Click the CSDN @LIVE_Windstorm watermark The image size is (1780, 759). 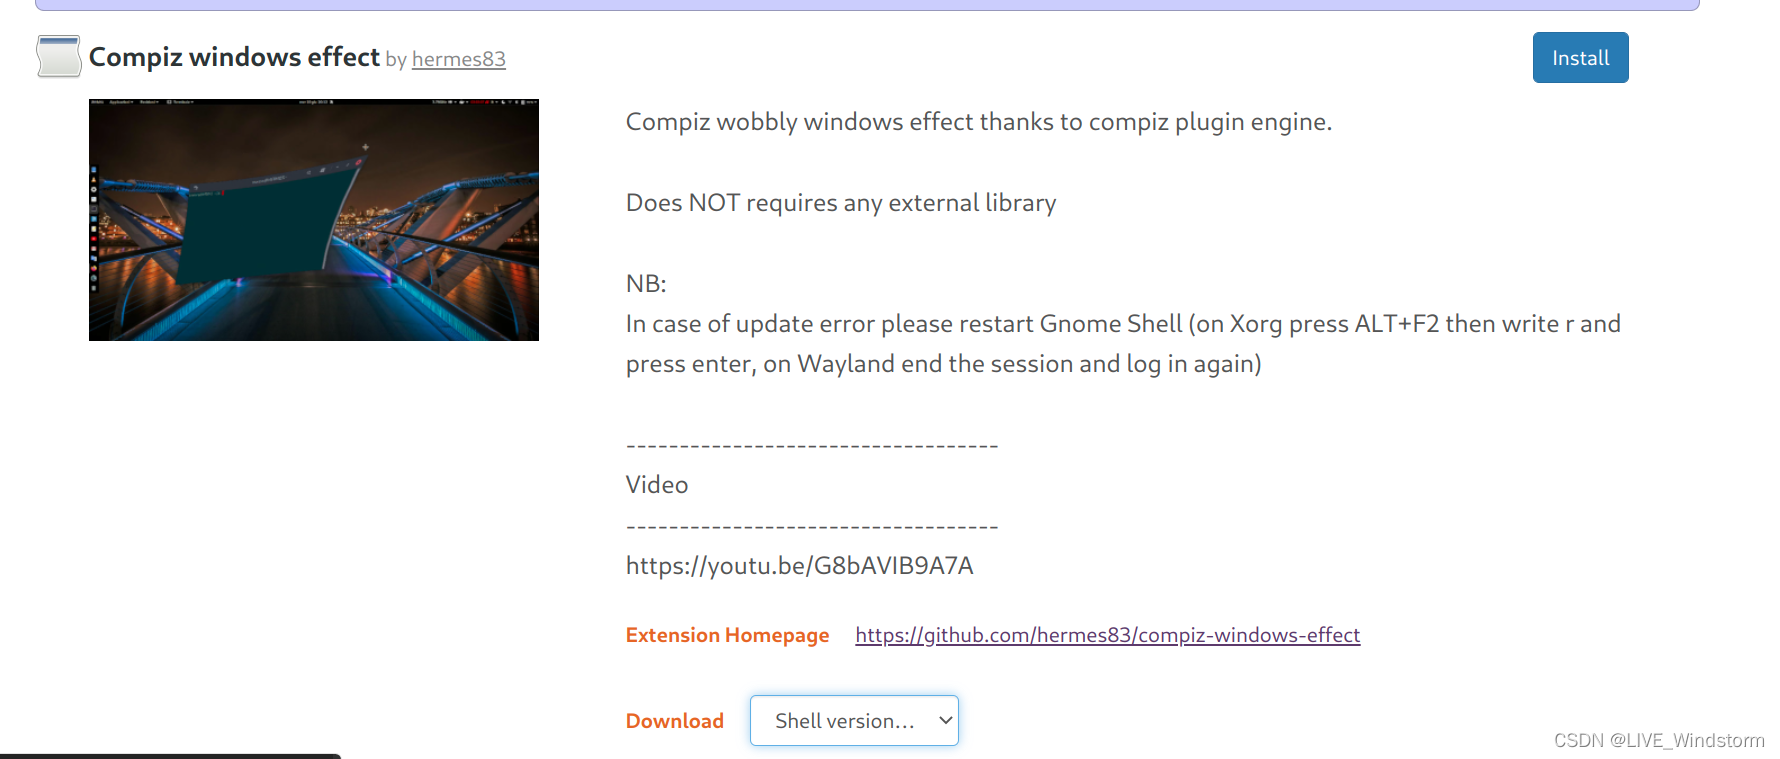(1659, 740)
